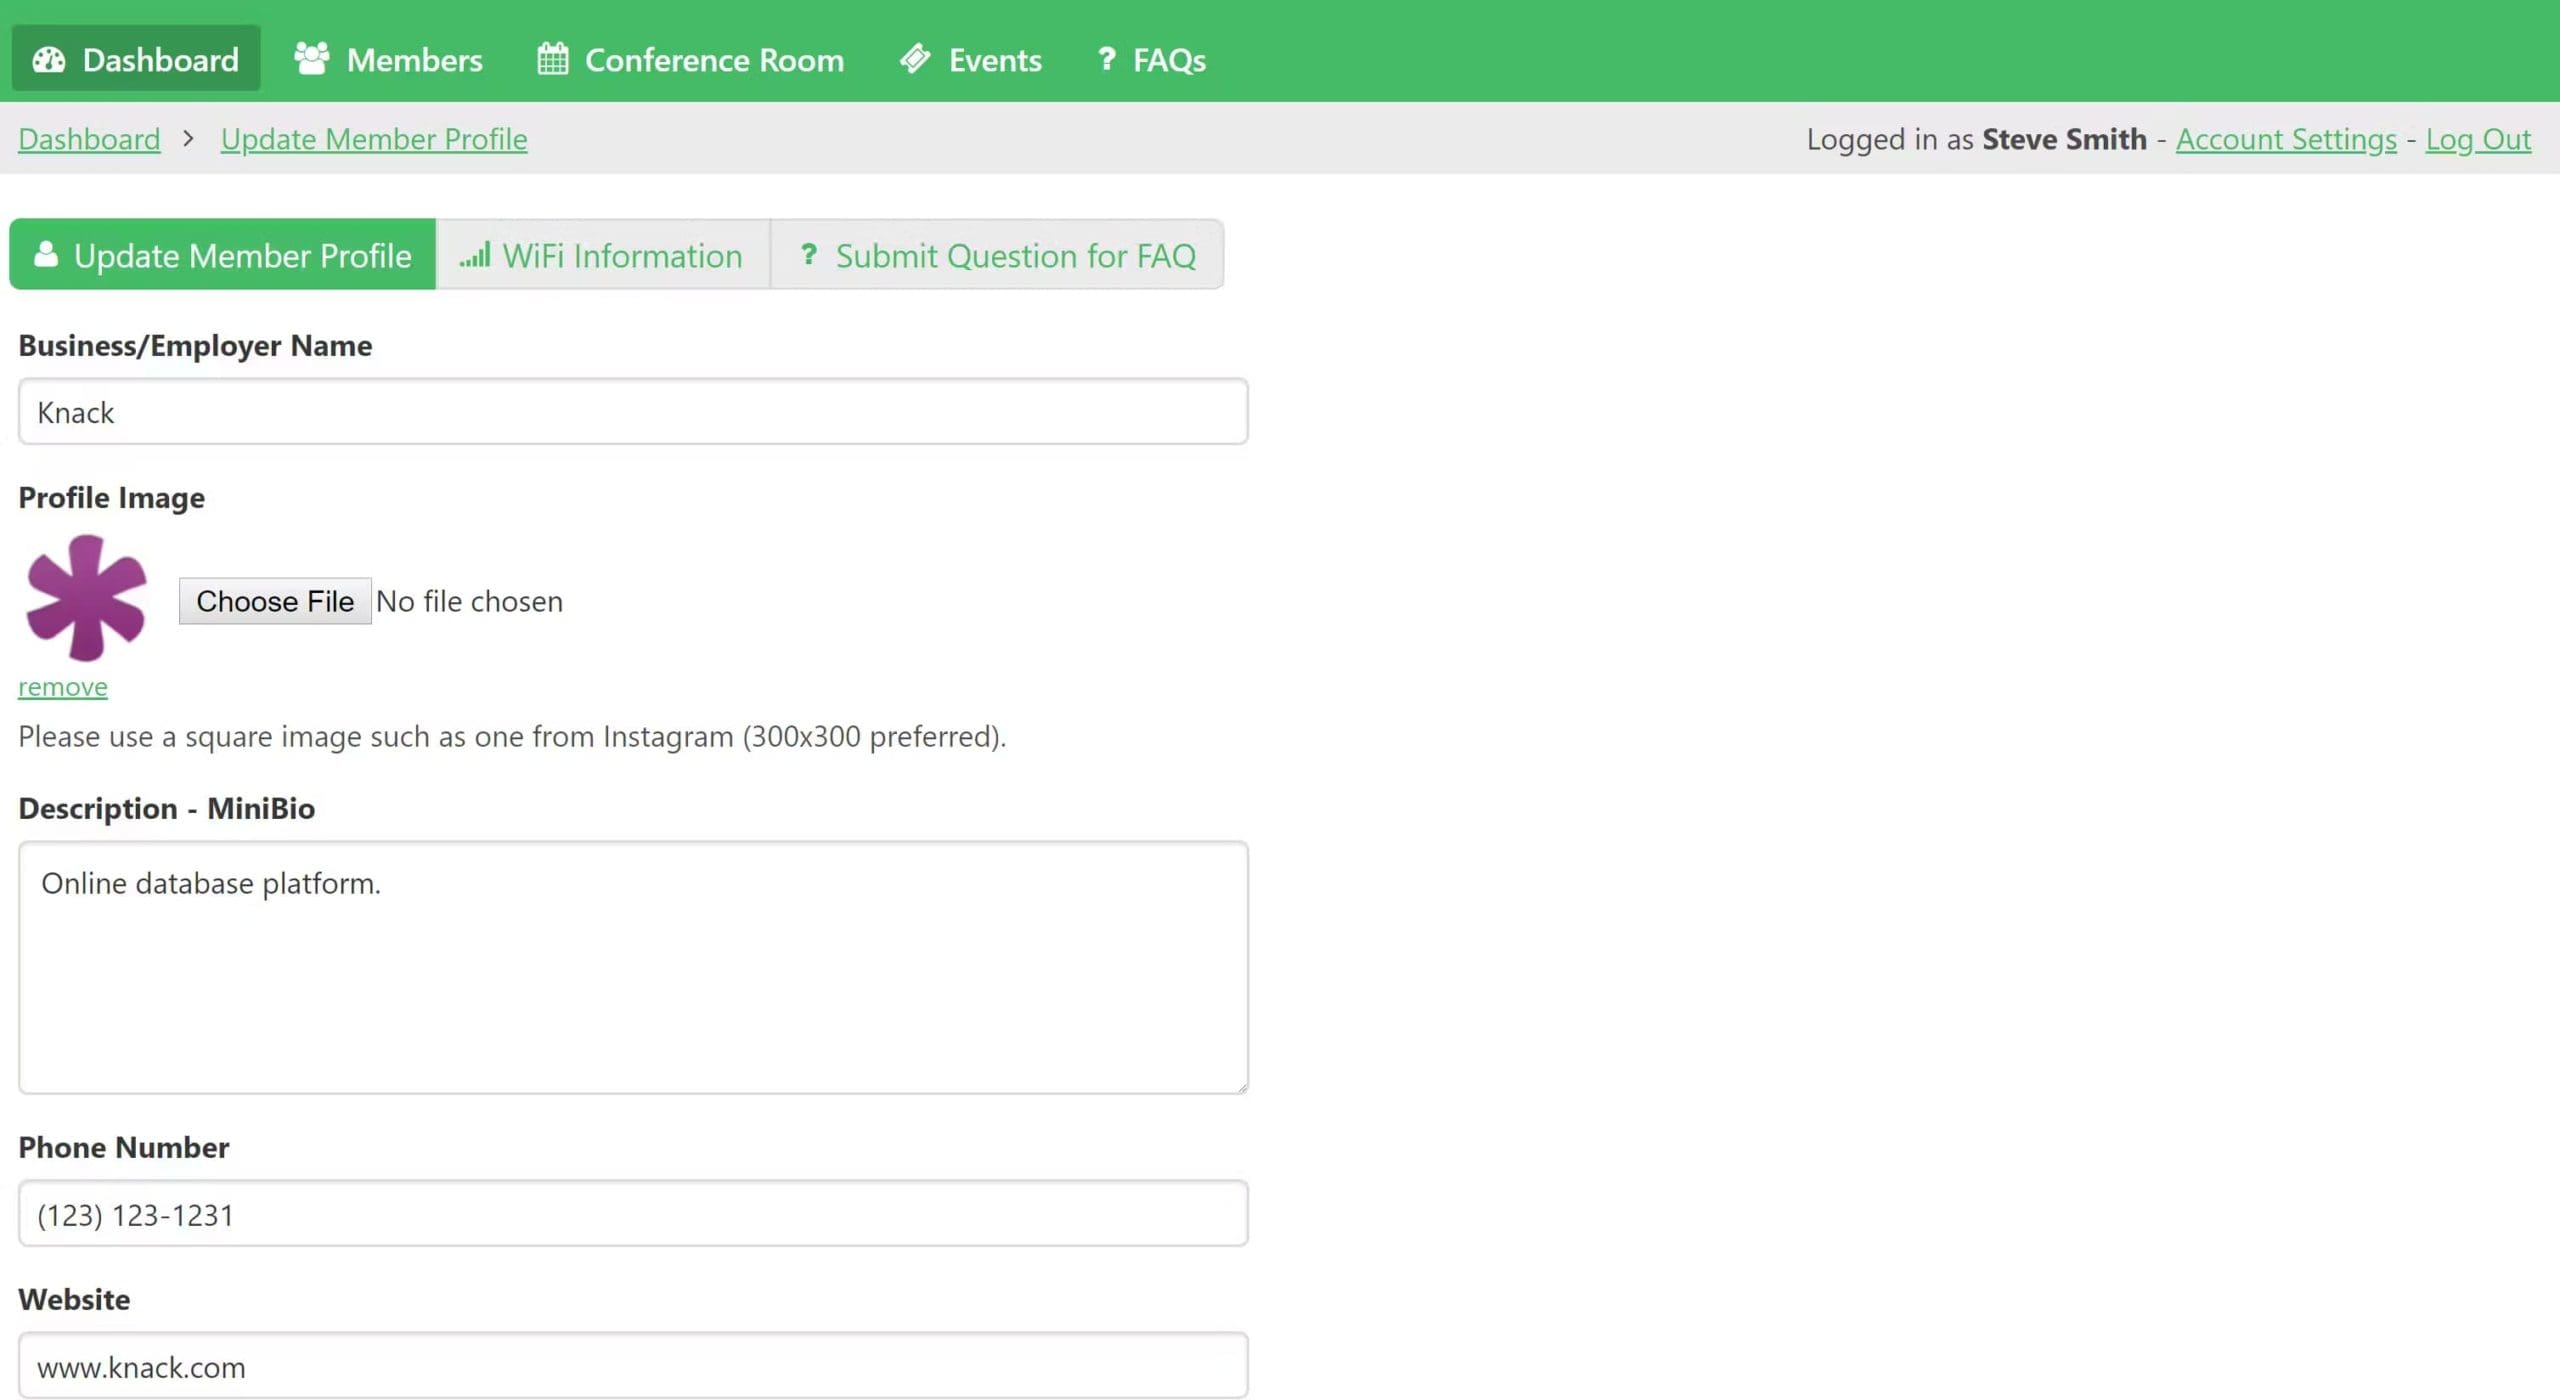Click the remove link under profile image
The image size is (2560, 1400).
(62, 687)
